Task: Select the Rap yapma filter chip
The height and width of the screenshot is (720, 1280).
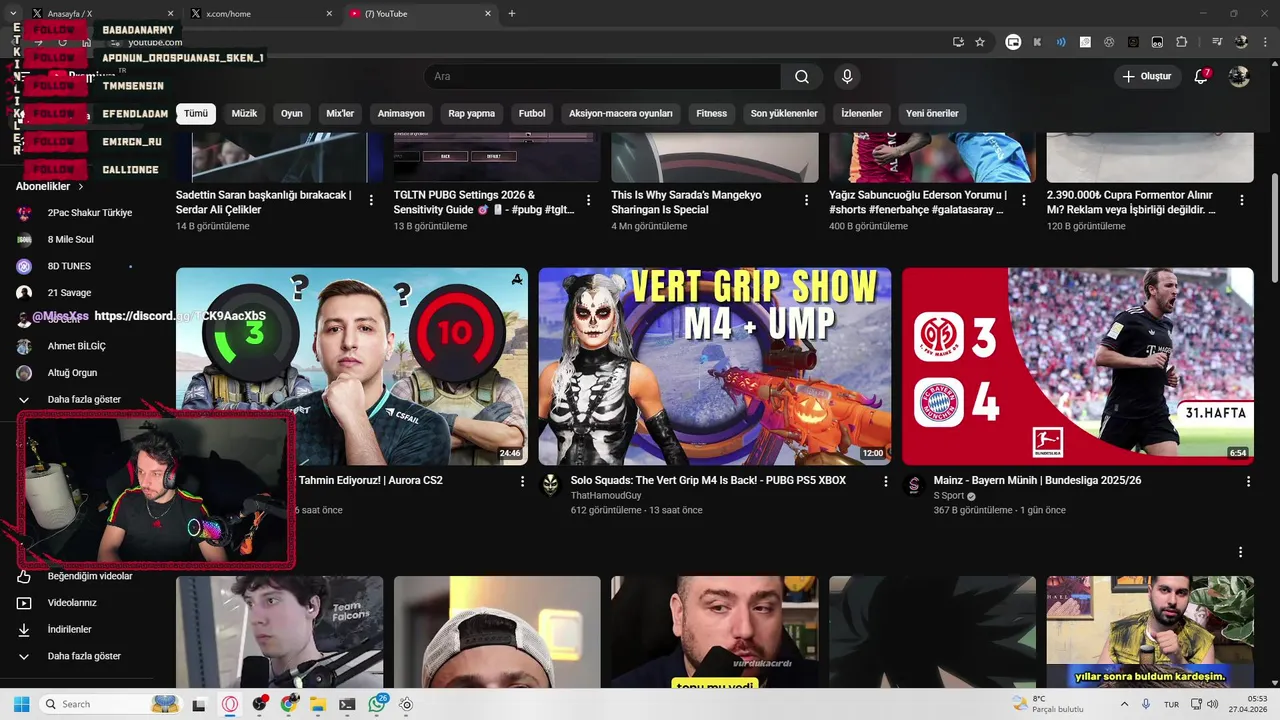Action: click(472, 114)
